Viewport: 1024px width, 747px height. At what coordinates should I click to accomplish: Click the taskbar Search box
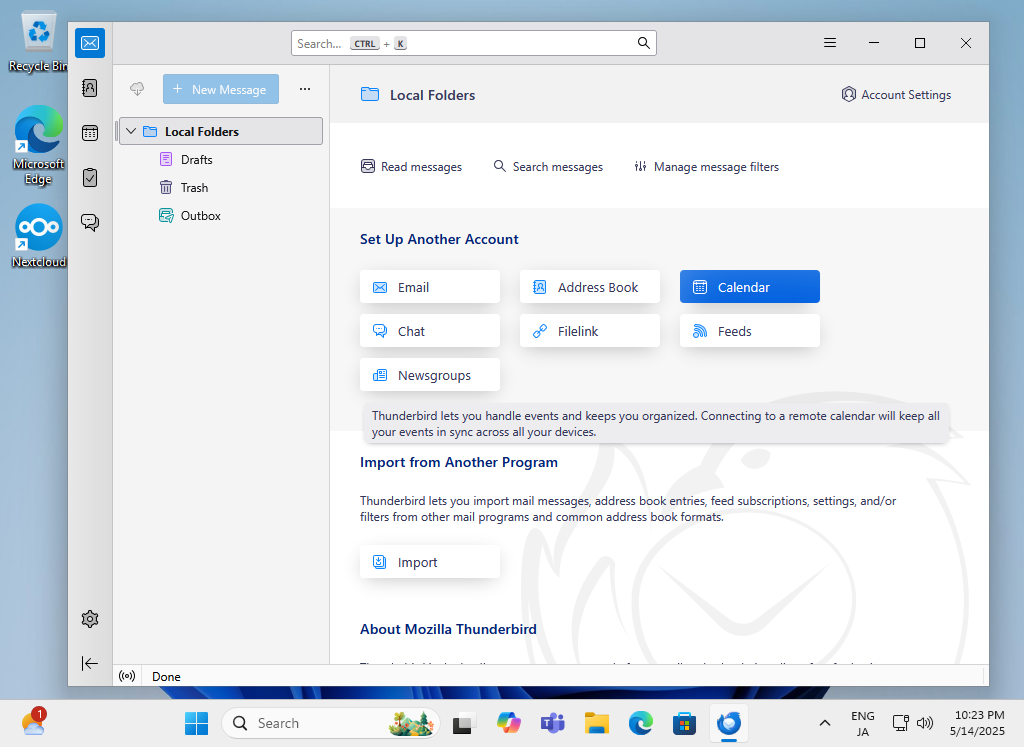[x=330, y=723]
